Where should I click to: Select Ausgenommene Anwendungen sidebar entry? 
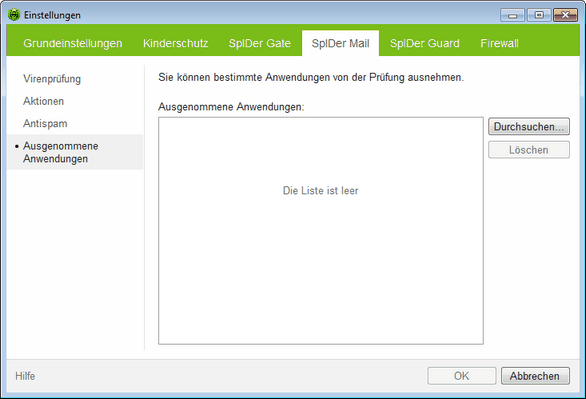(x=75, y=152)
